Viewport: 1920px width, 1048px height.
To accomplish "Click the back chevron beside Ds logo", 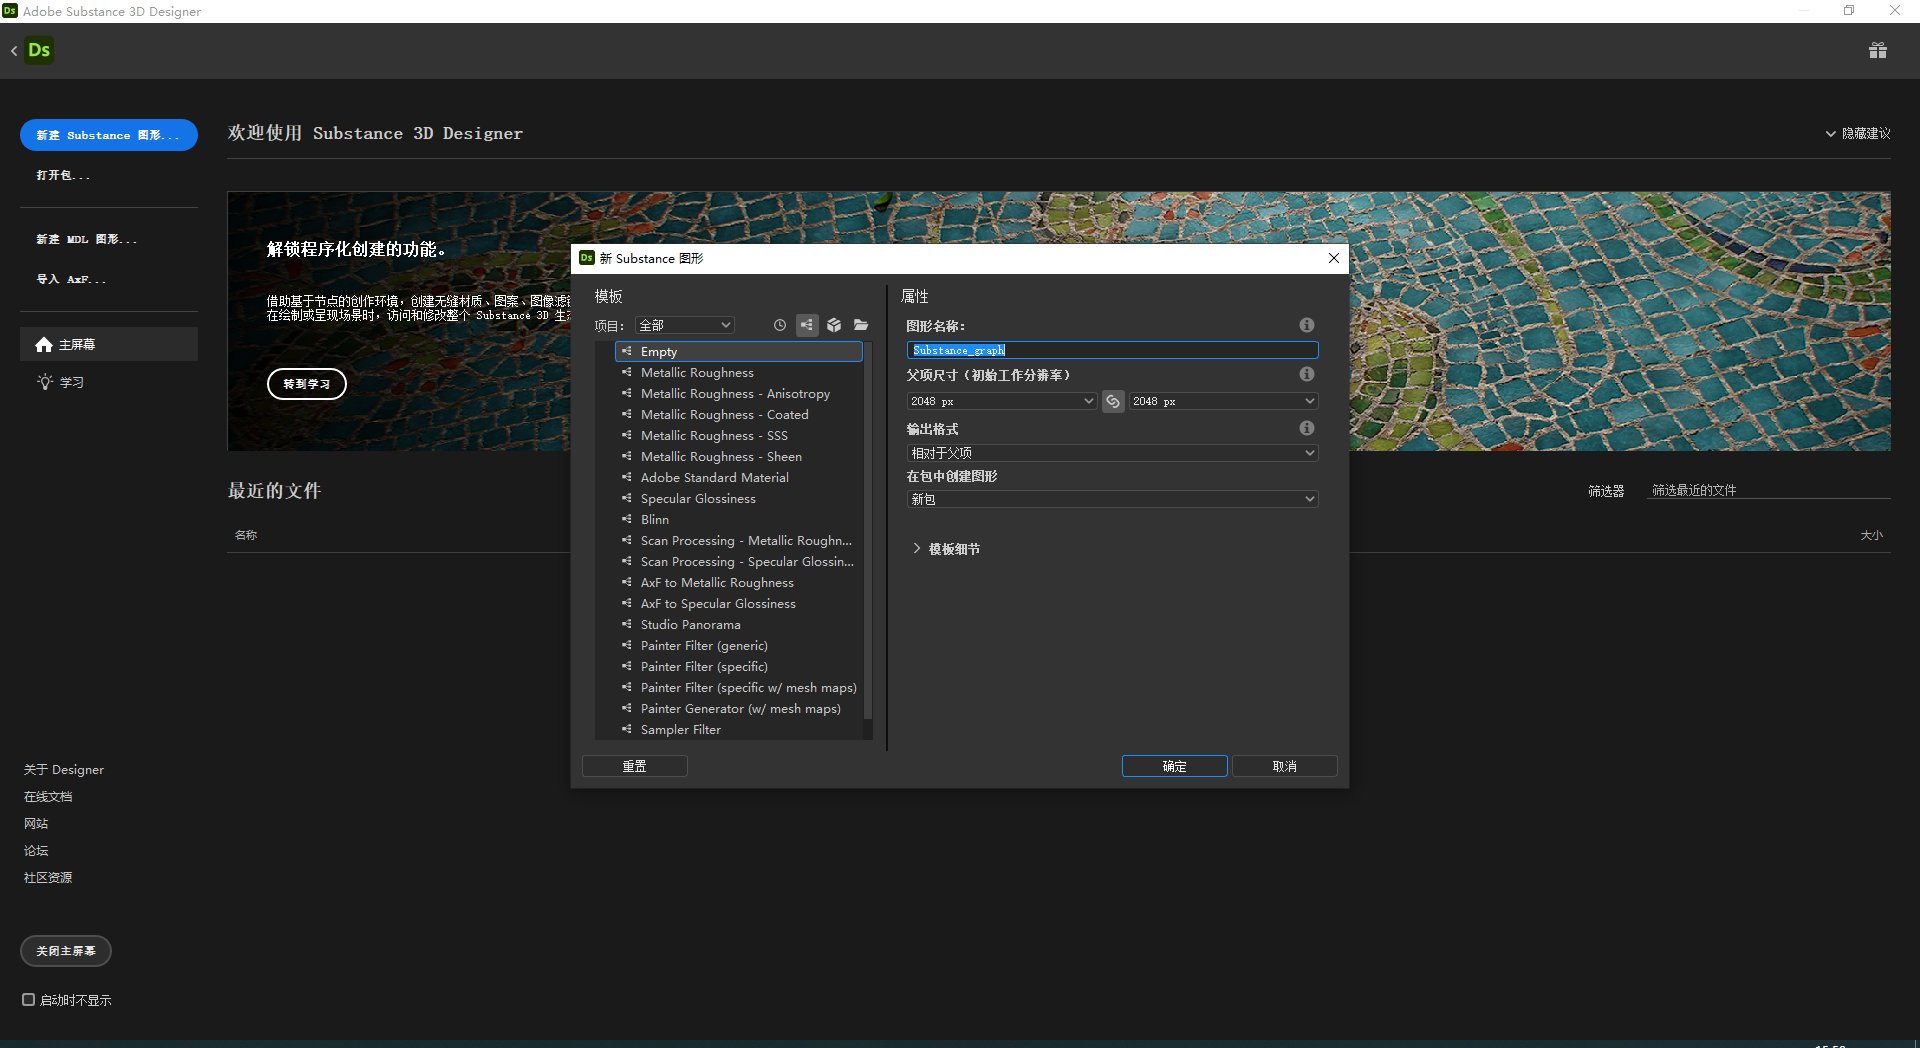I will click(x=14, y=50).
